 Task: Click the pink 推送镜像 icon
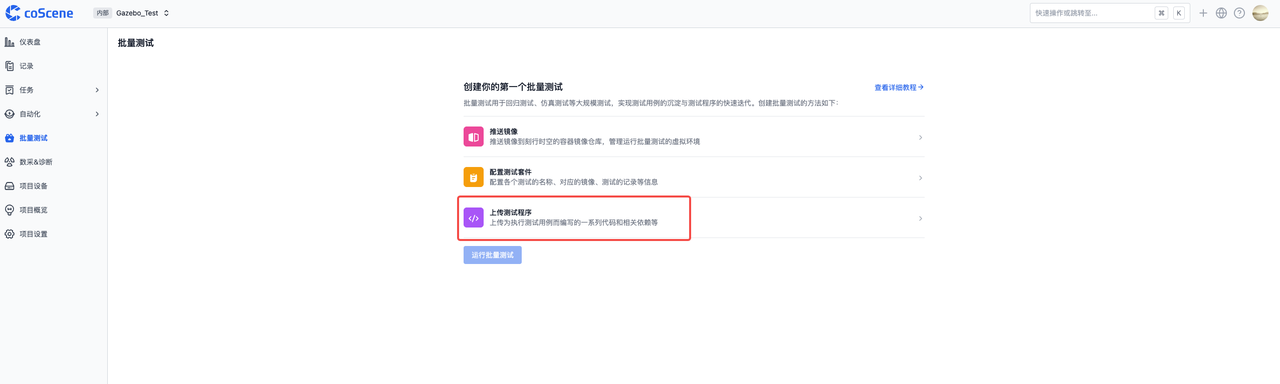click(x=473, y=137)
